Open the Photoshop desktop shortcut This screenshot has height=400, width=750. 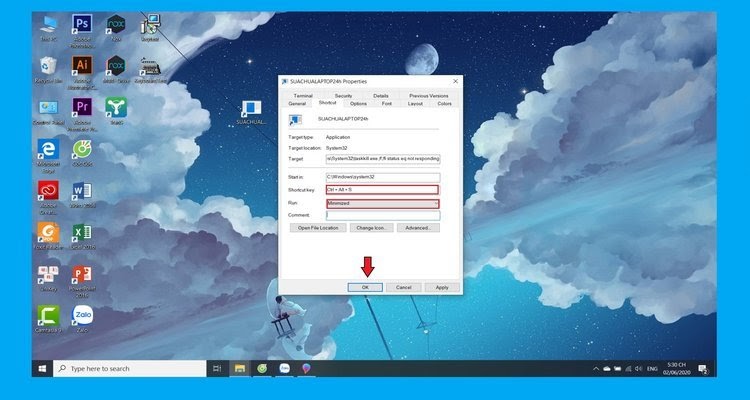click(82, 24)
